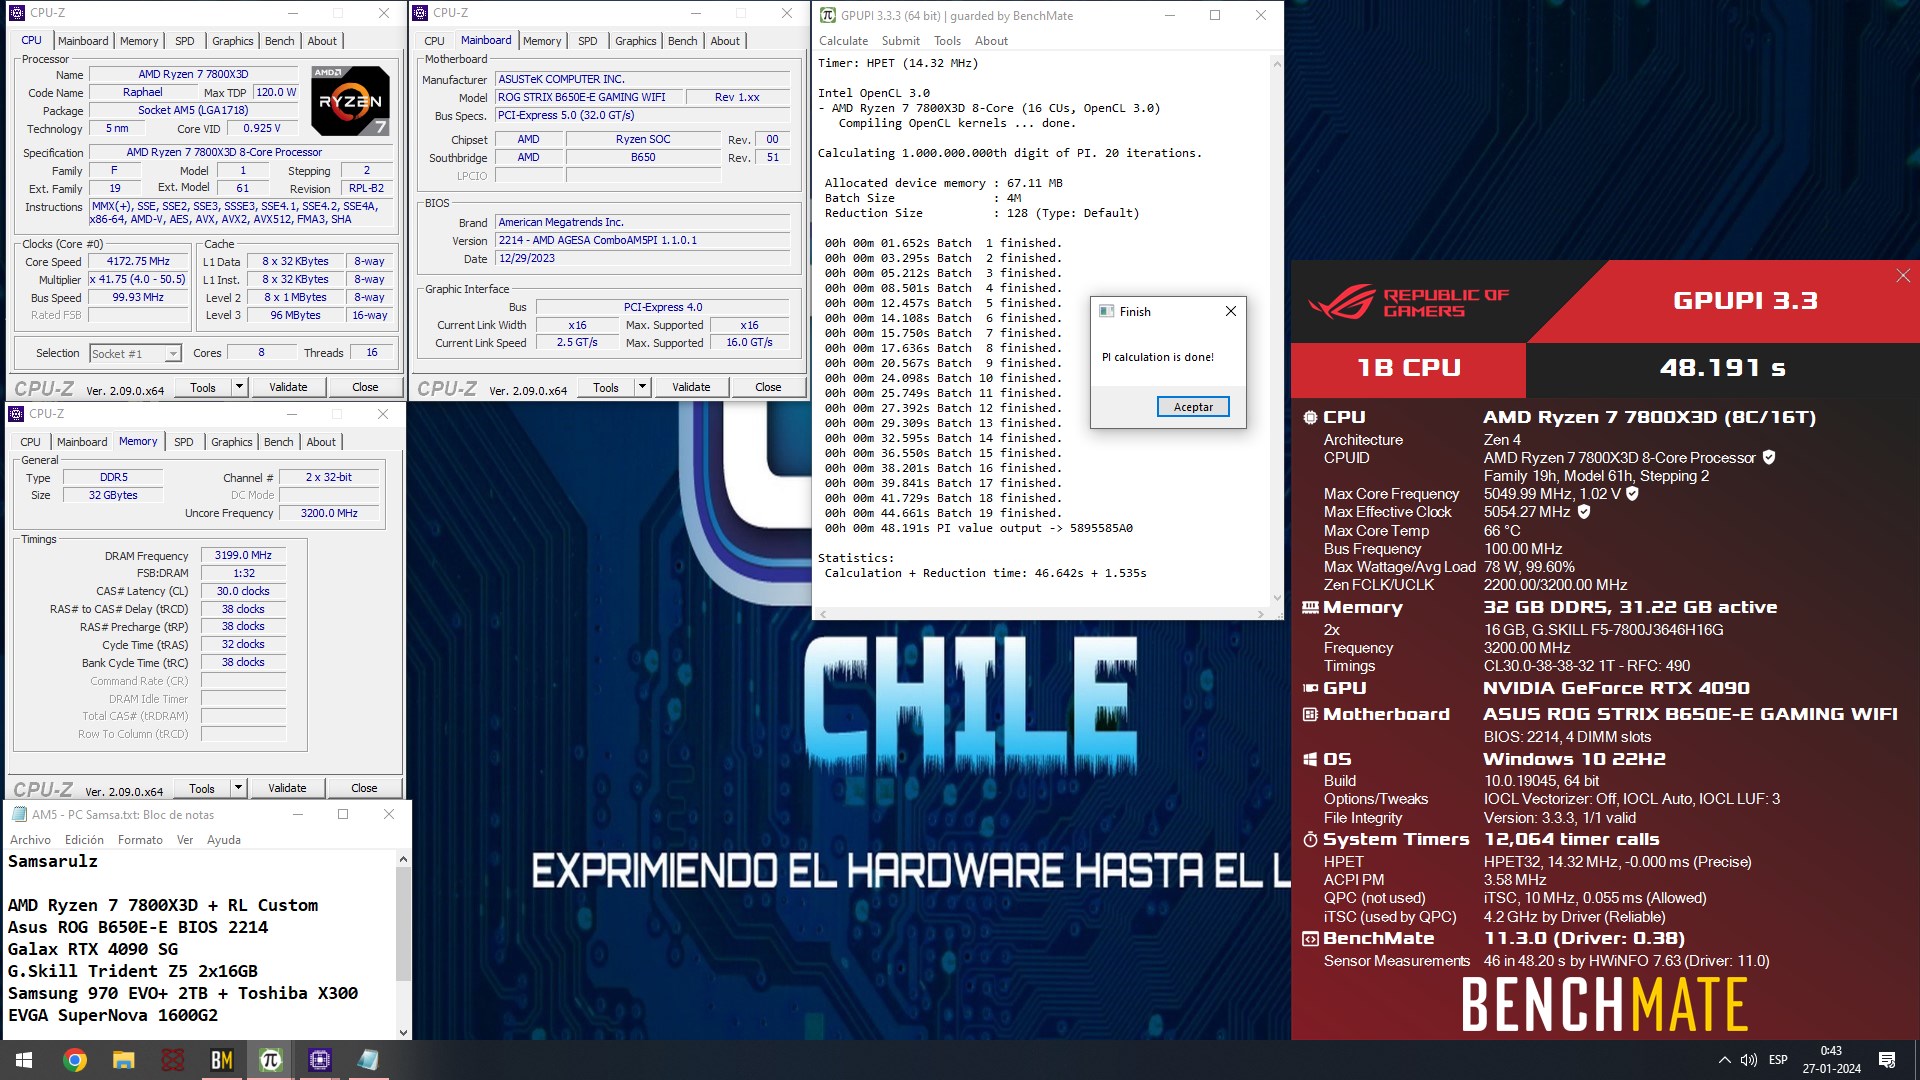Image resolution: width=1920 pixels, height=1080 pixels.
Task: Open GPUPI taskbar icon
Action: tap(270, 1060)
